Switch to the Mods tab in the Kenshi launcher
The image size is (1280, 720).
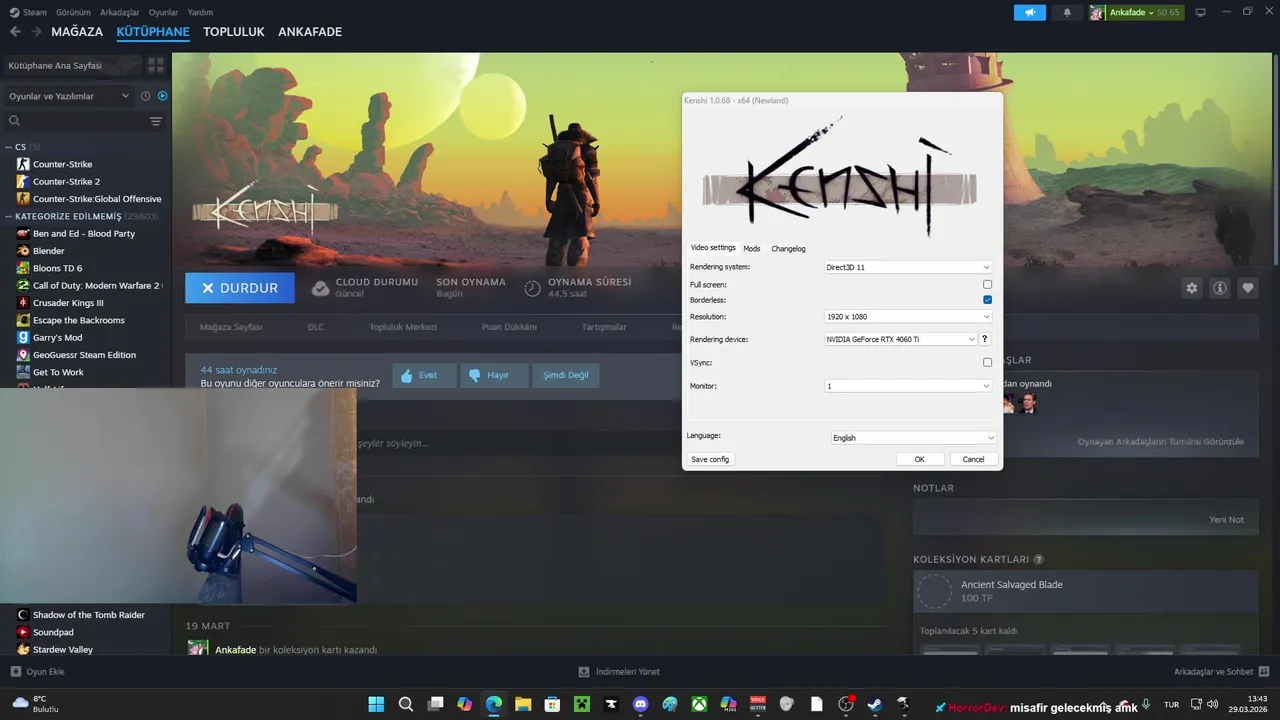pyautogui.click(x=752, y=248)
